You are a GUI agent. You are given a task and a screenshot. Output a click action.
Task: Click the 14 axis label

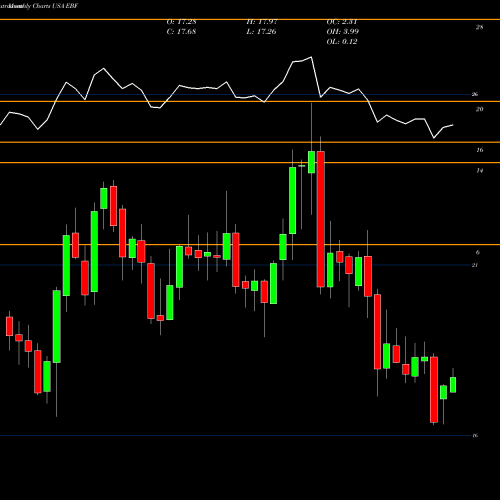coord(479,171)
